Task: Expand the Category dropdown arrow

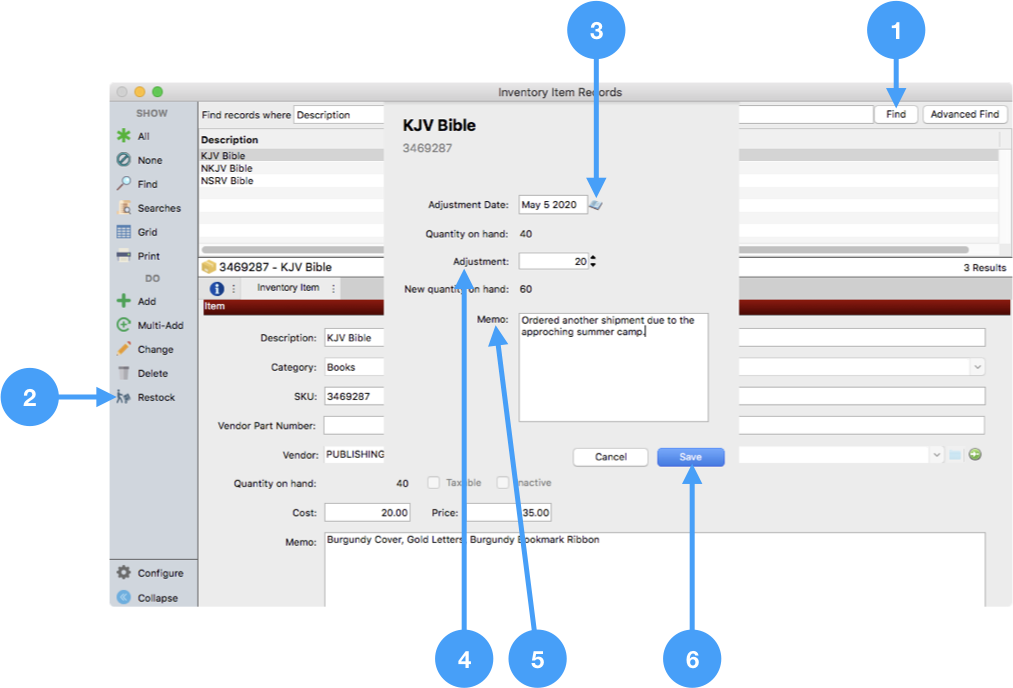Action: (976, 367)
